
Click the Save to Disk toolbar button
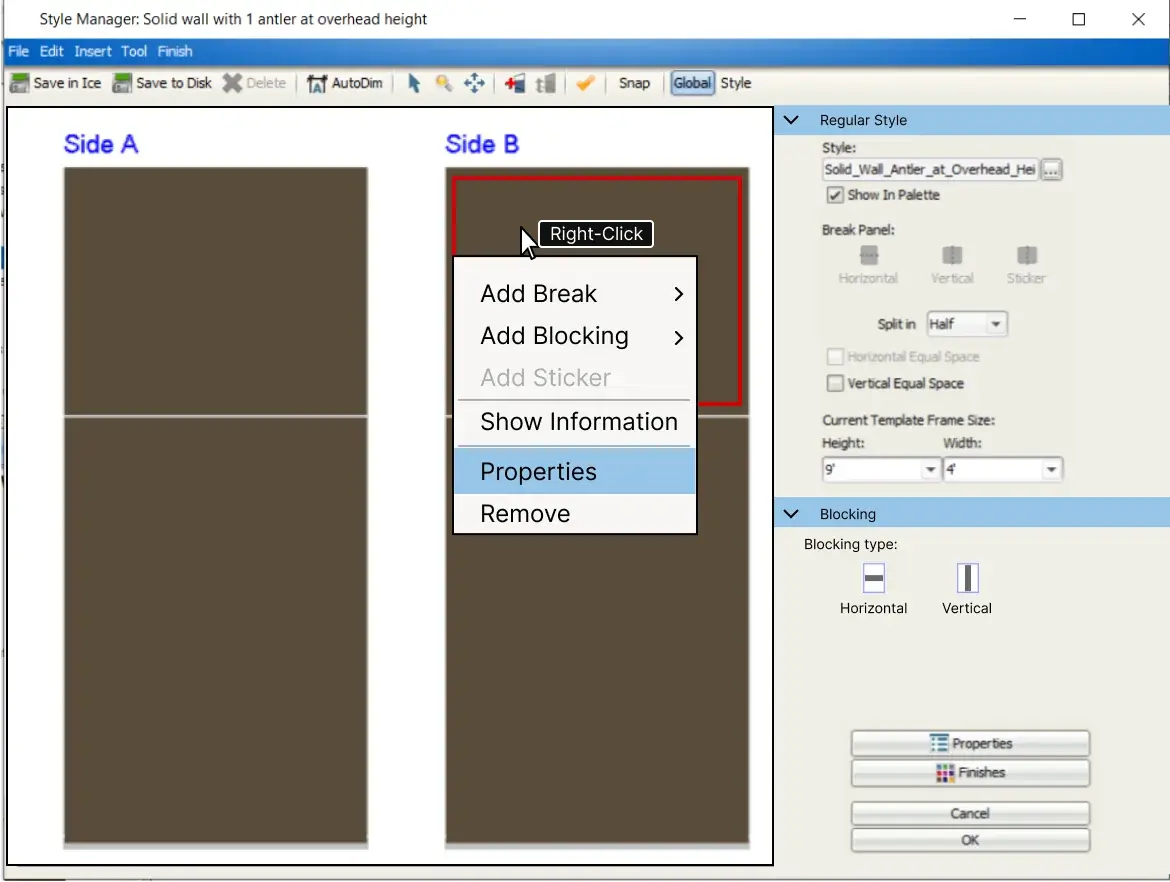163,83
